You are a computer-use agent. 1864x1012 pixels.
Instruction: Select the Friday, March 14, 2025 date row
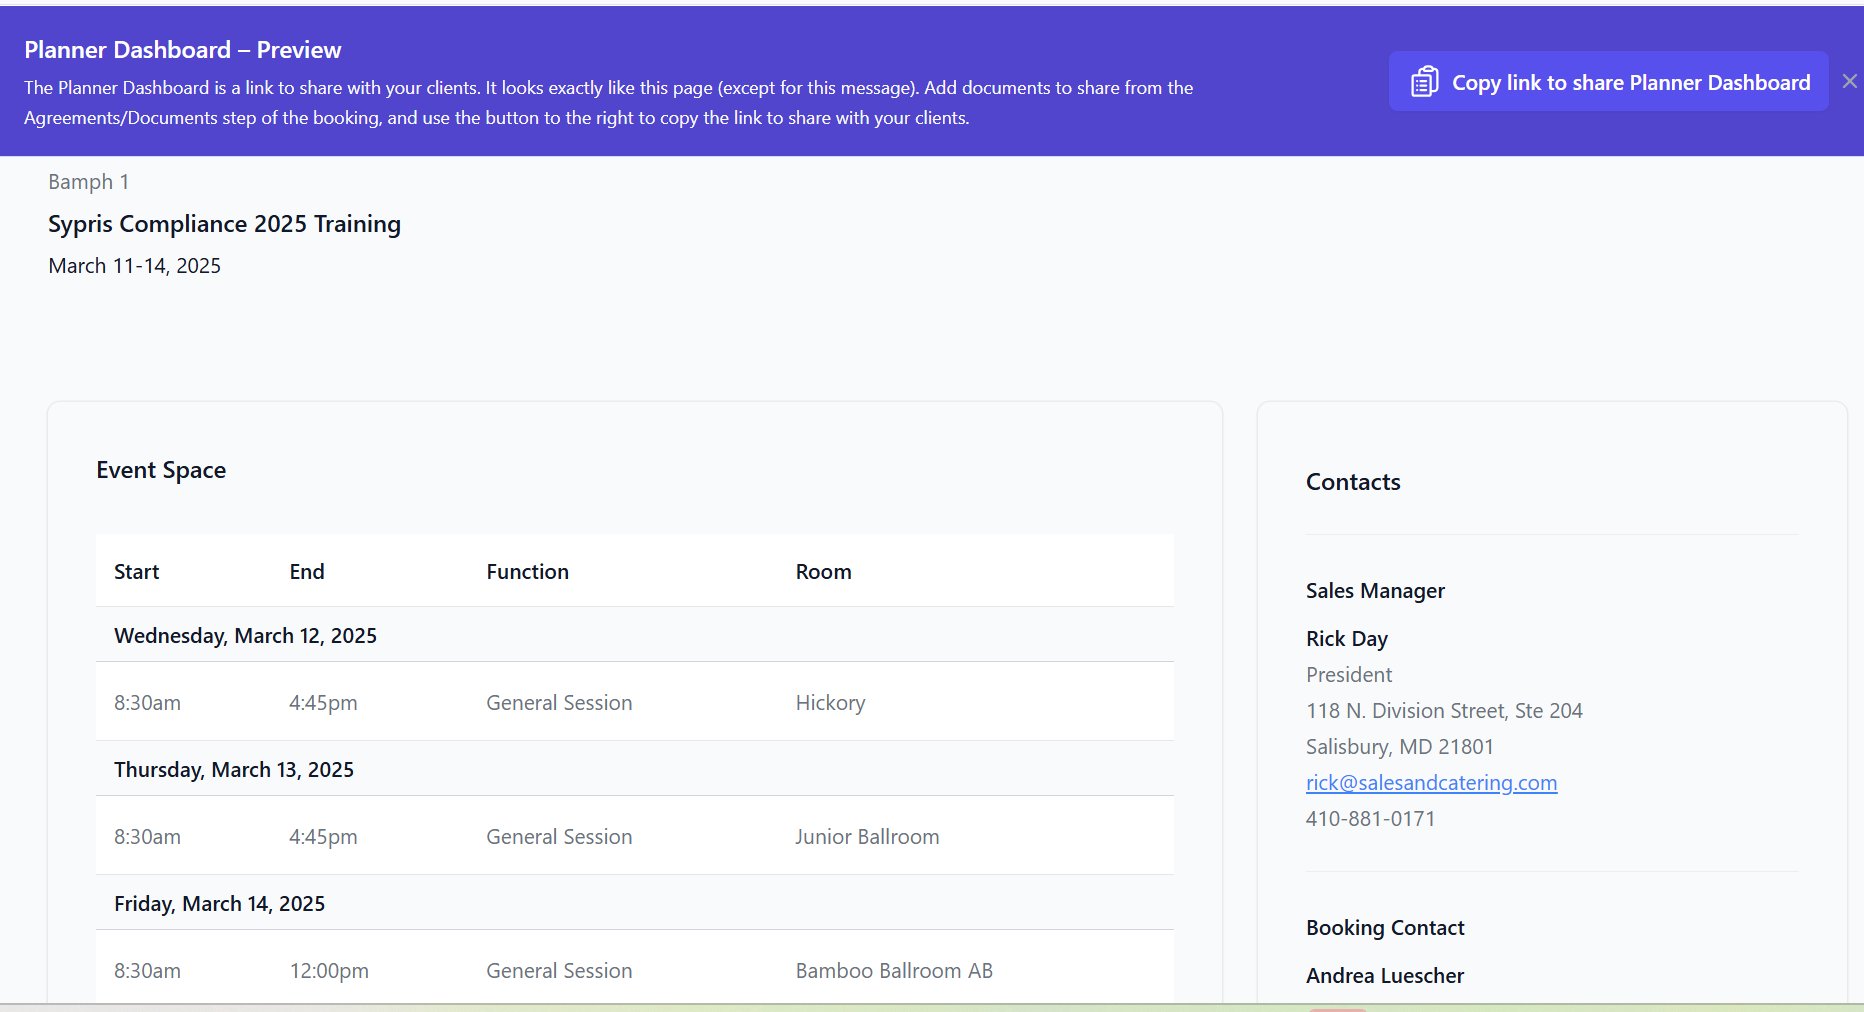point(219,904)
